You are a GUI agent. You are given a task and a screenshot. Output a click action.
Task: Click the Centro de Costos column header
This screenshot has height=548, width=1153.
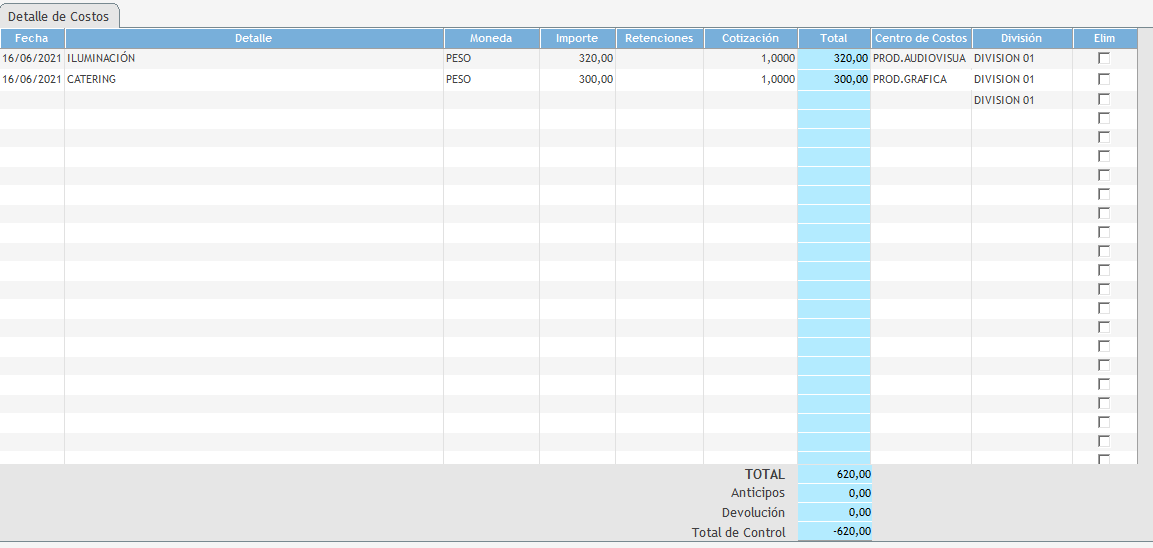921,38
